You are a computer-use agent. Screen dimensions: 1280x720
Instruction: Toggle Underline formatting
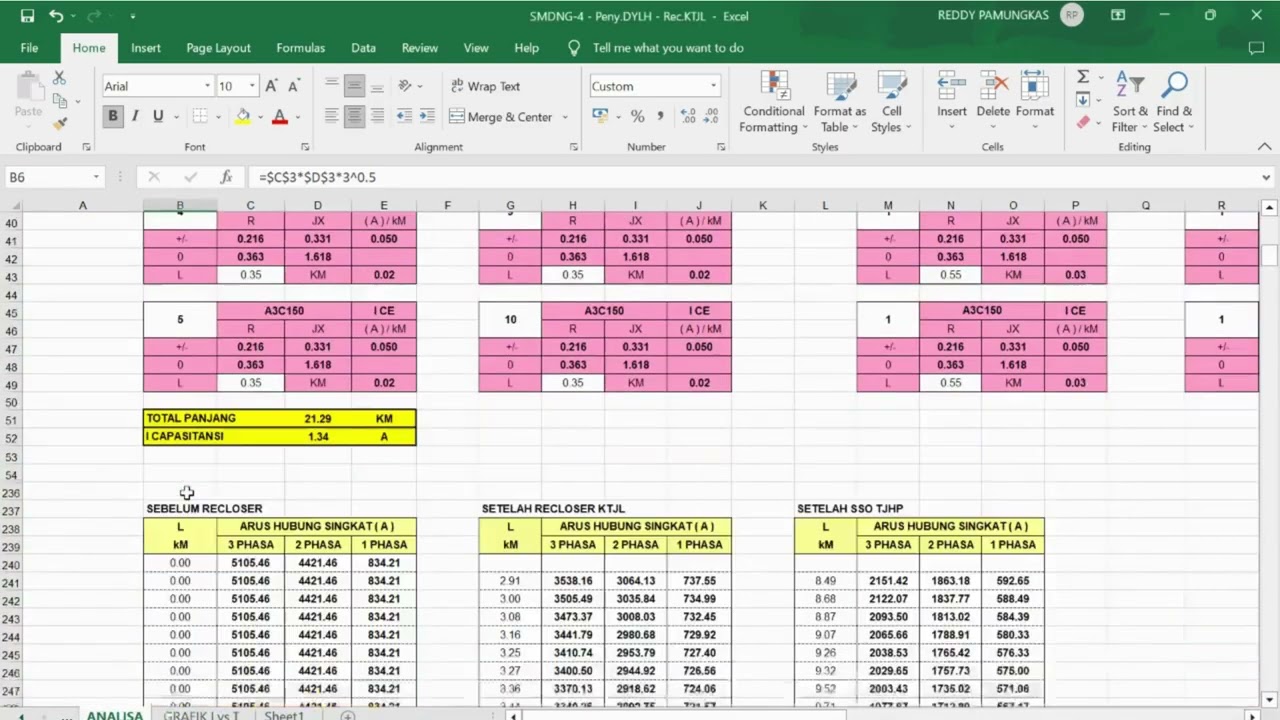[158, 116]
